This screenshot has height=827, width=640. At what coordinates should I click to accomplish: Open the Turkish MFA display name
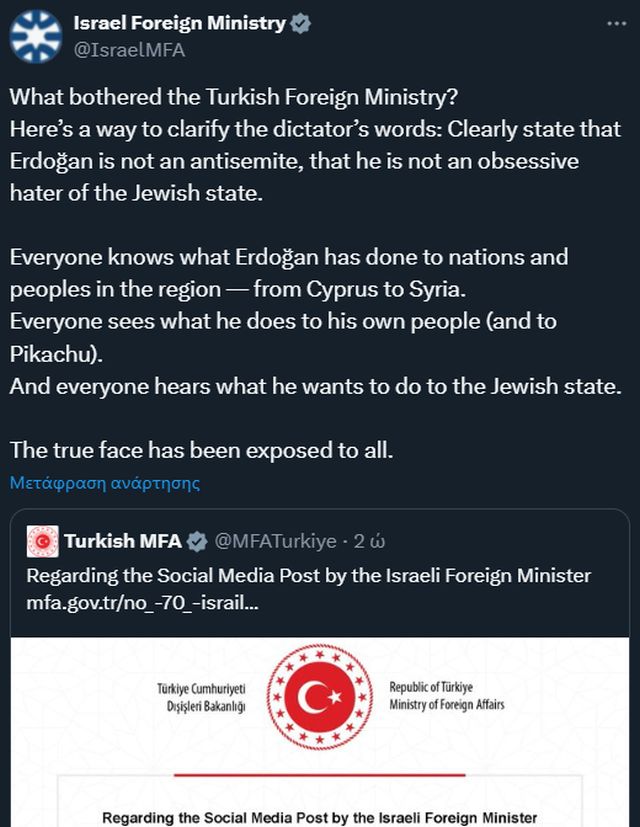(123, 541)
